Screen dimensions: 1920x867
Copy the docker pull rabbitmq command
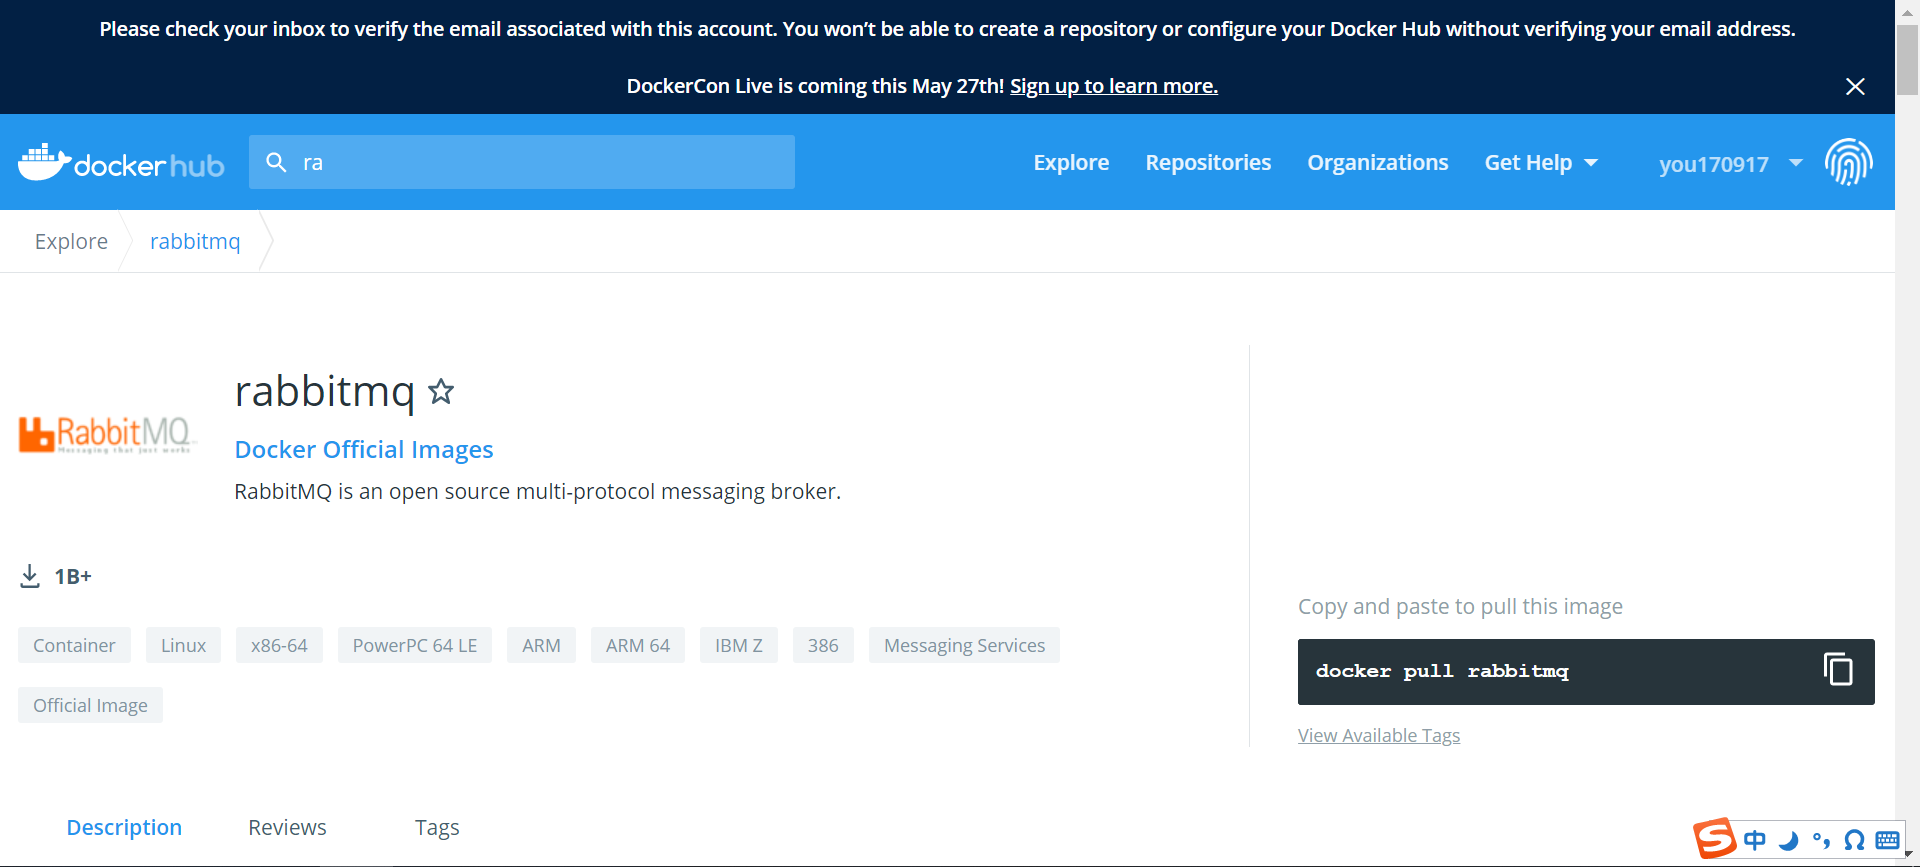coord(1838,669)
